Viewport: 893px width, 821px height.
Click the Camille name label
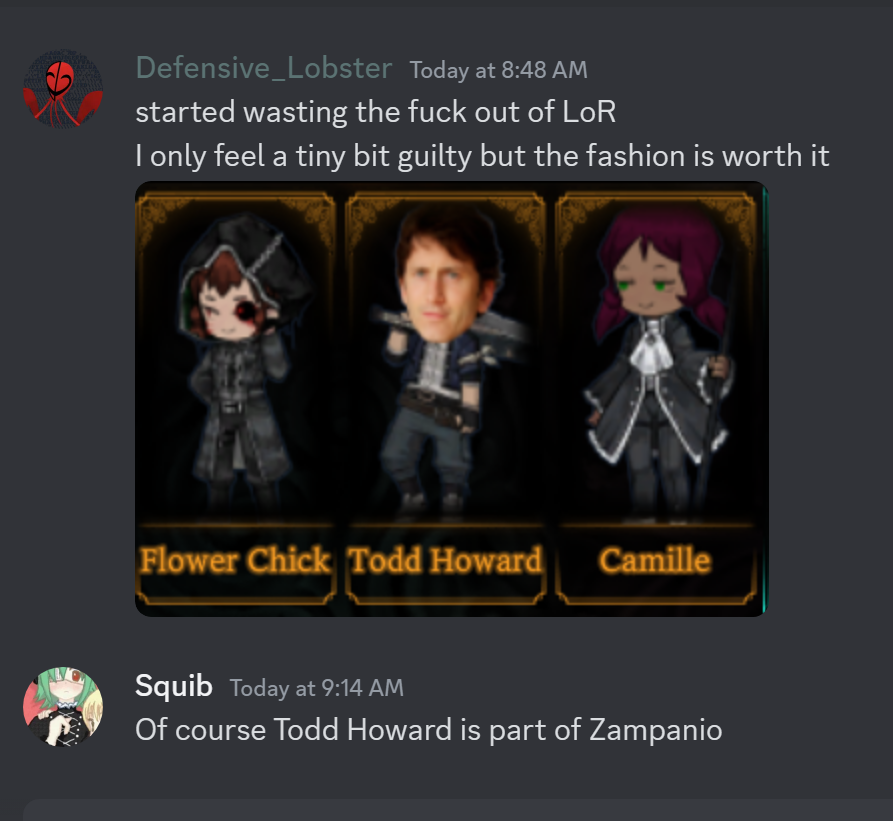click(655, 560)
